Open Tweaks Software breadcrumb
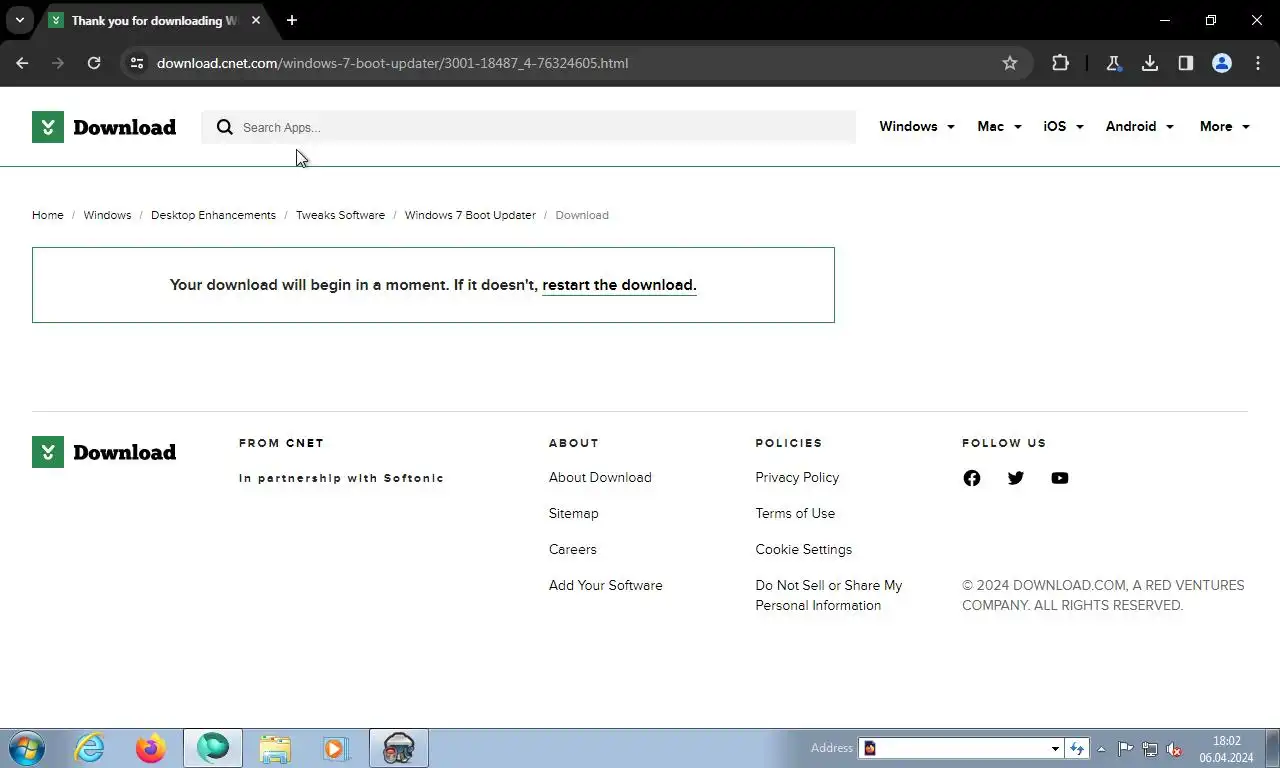This screenshot has height=768, width=1280. point(340,215)
